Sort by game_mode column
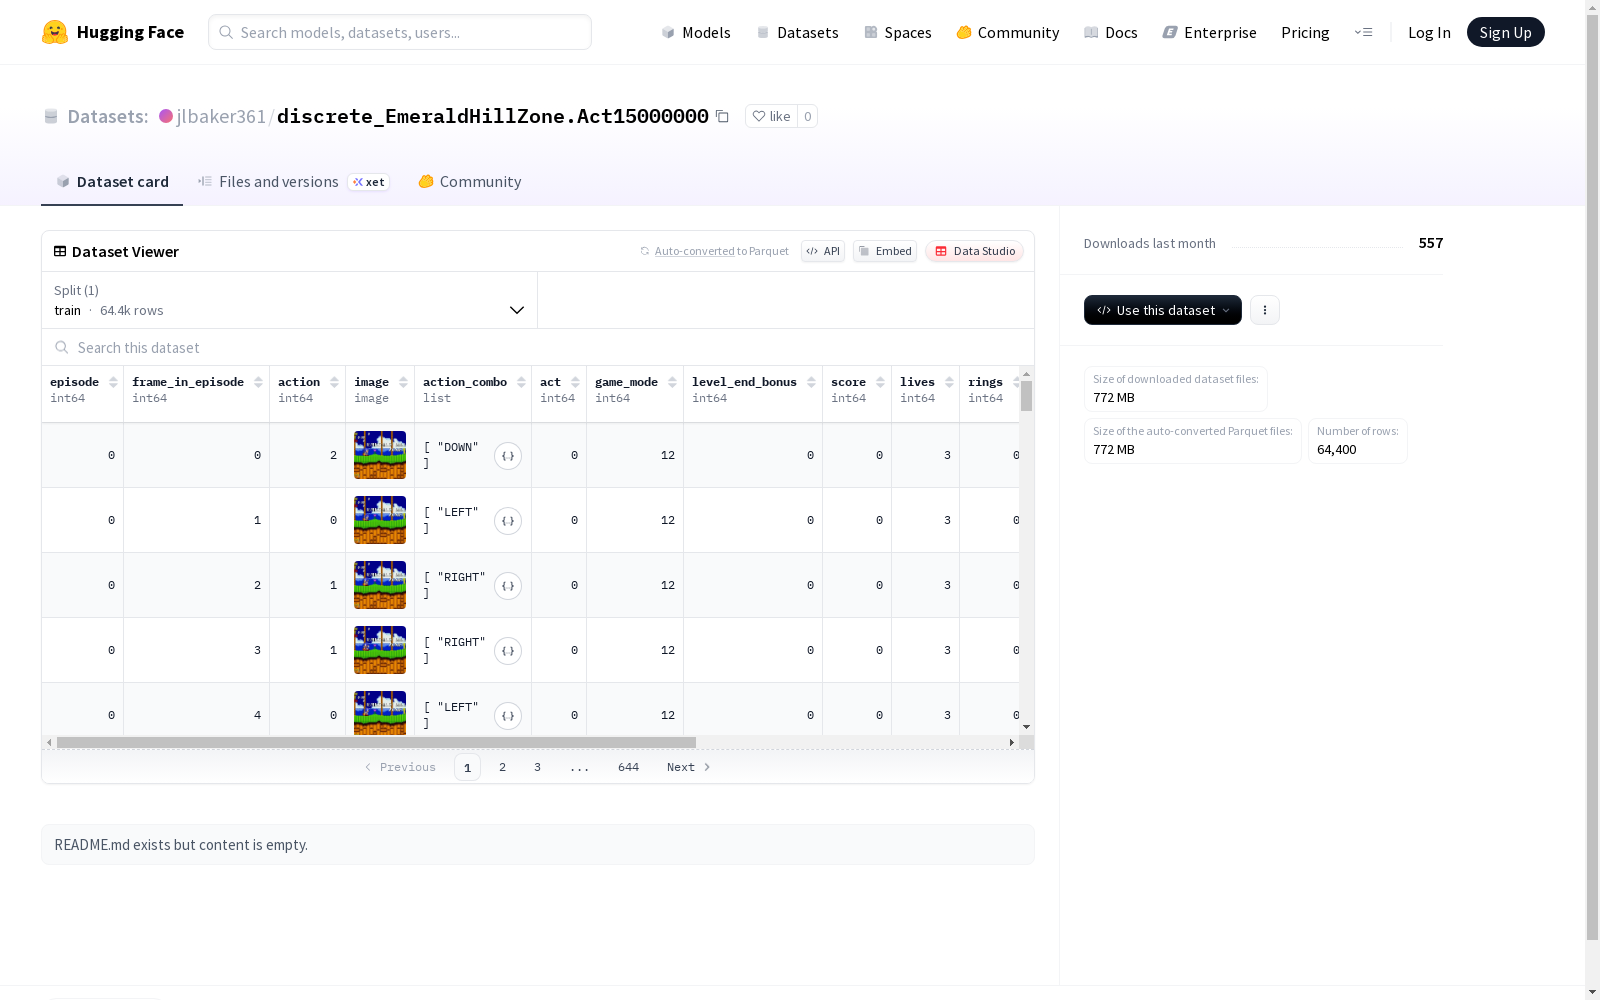The image size is (1600, 1000). tap(672, 382)
